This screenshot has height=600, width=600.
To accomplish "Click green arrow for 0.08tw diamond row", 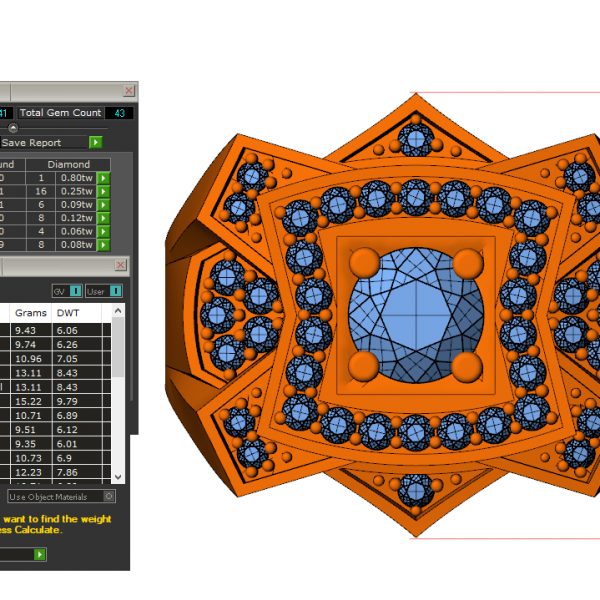I will 102,244.
